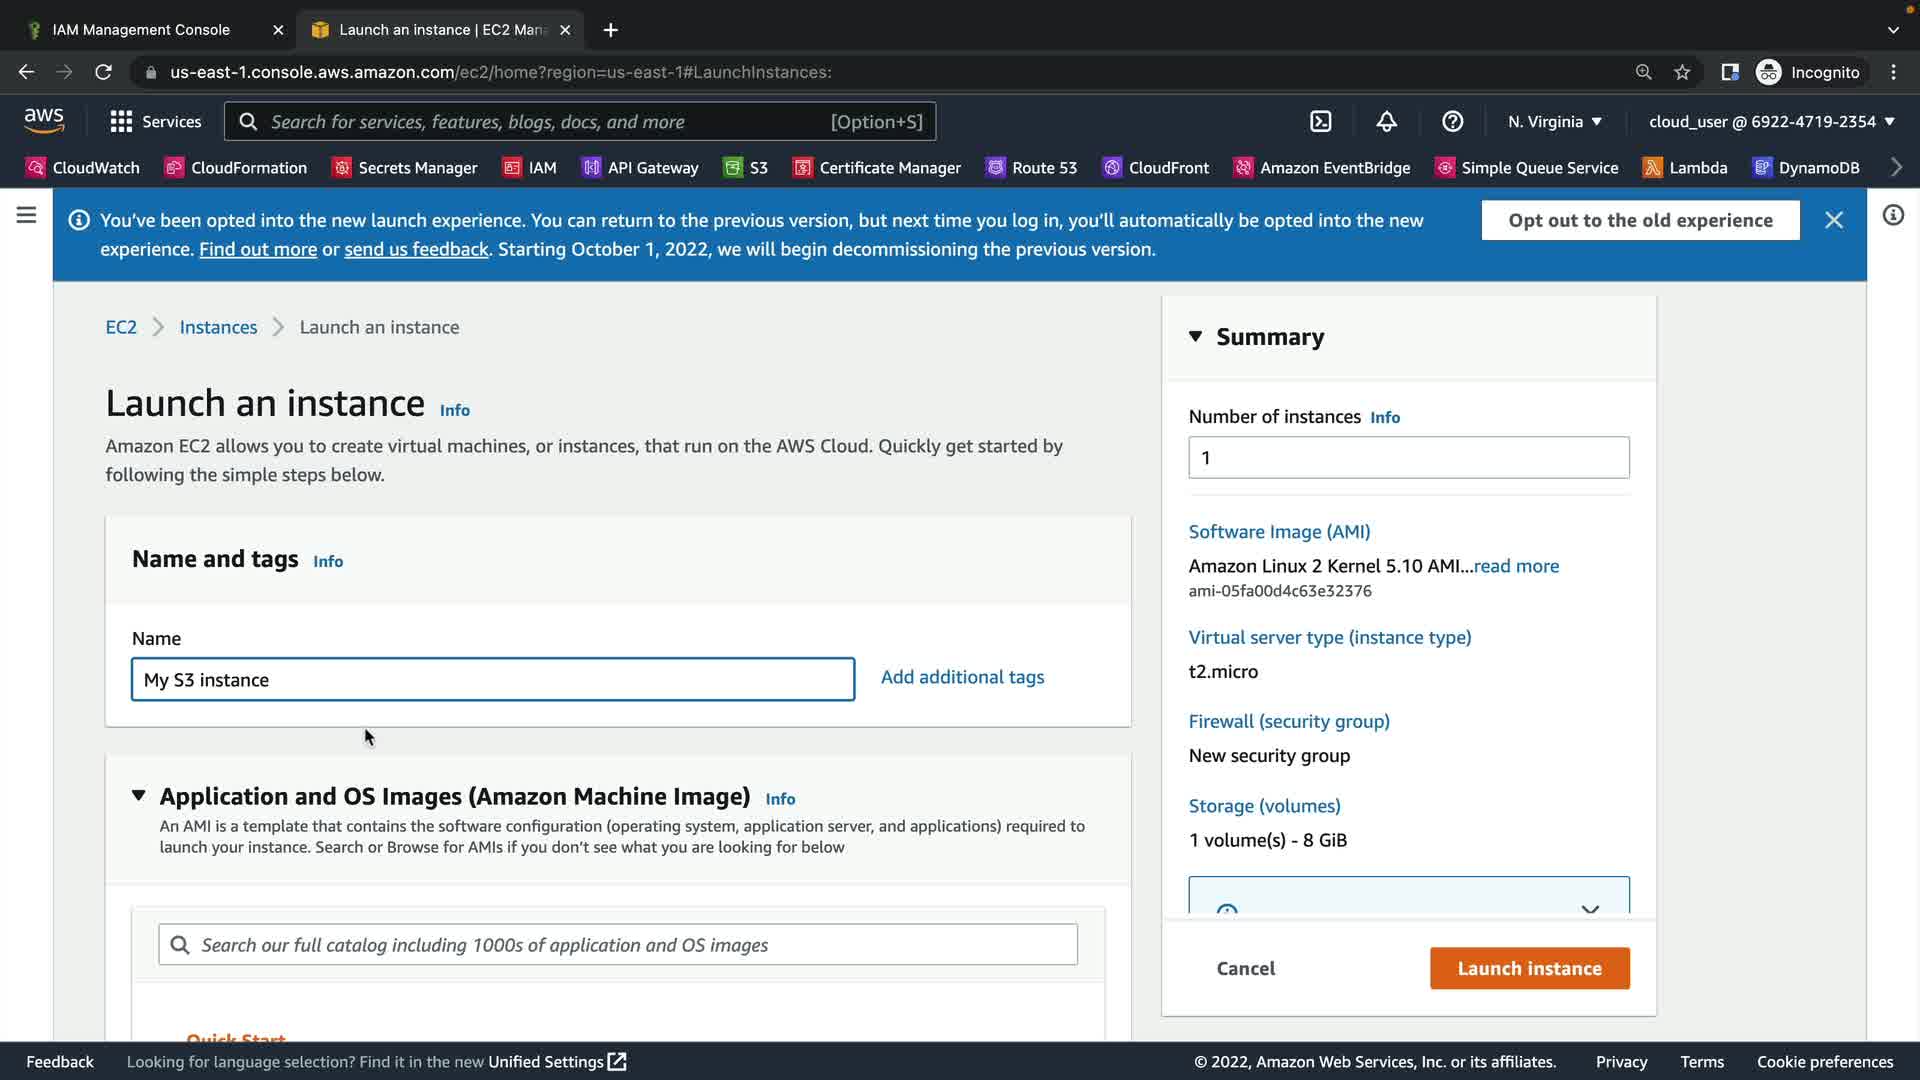Viewport: 1920px width, 1080px height.
Task: Click the help question mark icon
Action: [1452, 121]
